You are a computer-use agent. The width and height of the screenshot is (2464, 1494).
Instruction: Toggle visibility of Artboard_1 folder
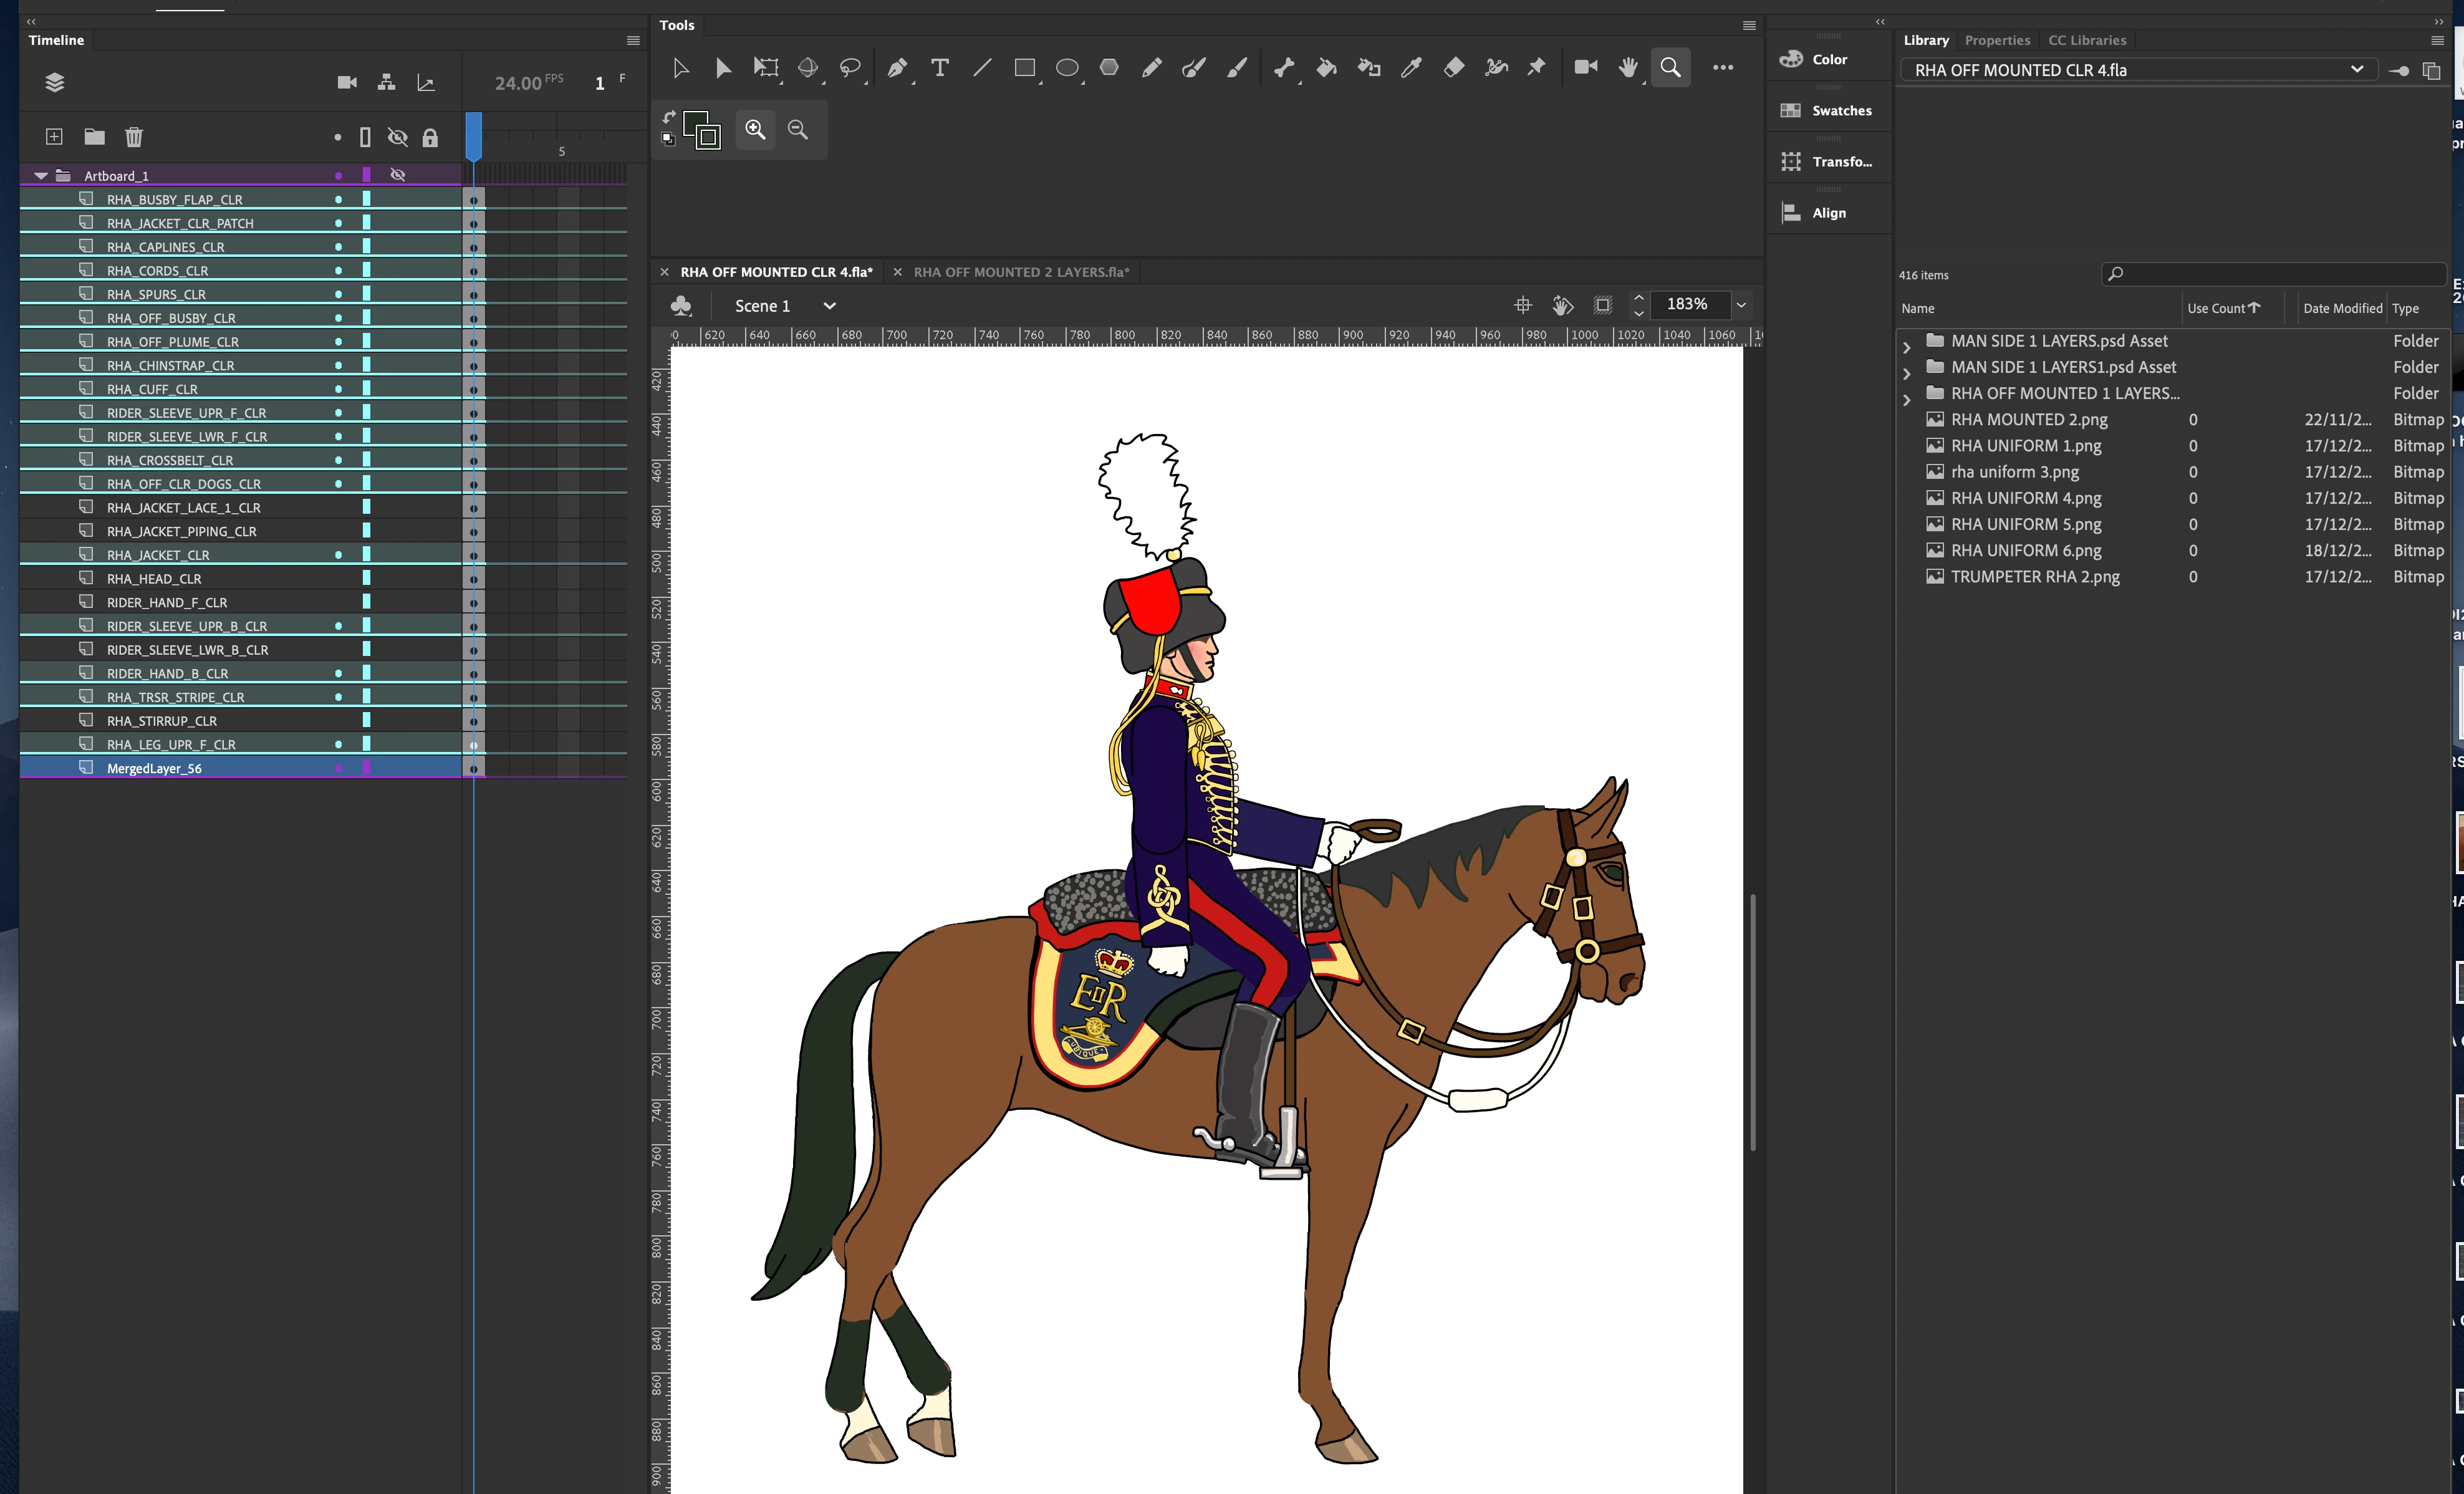click(x=398, y=175)
